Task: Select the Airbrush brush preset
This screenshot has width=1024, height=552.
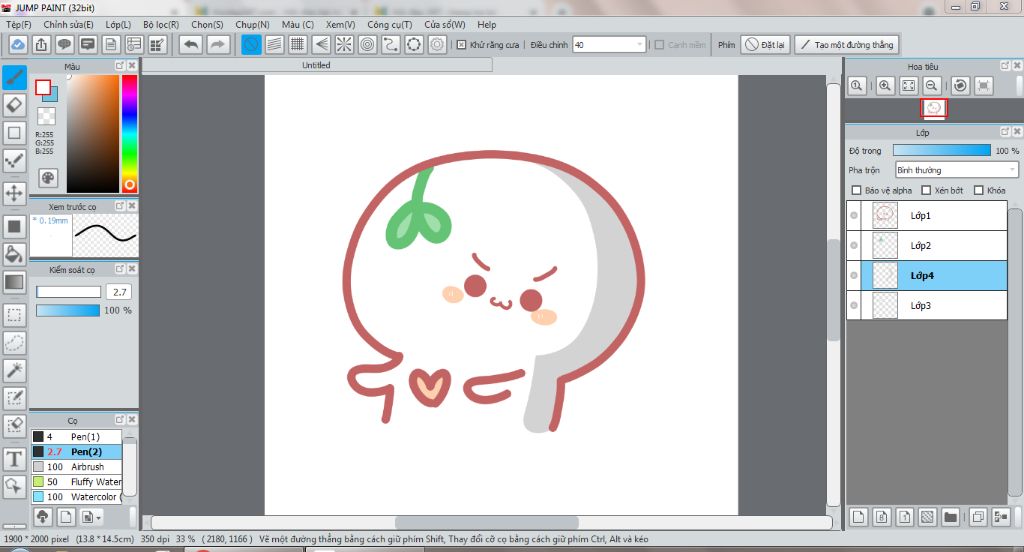Action: click(77, 466)
